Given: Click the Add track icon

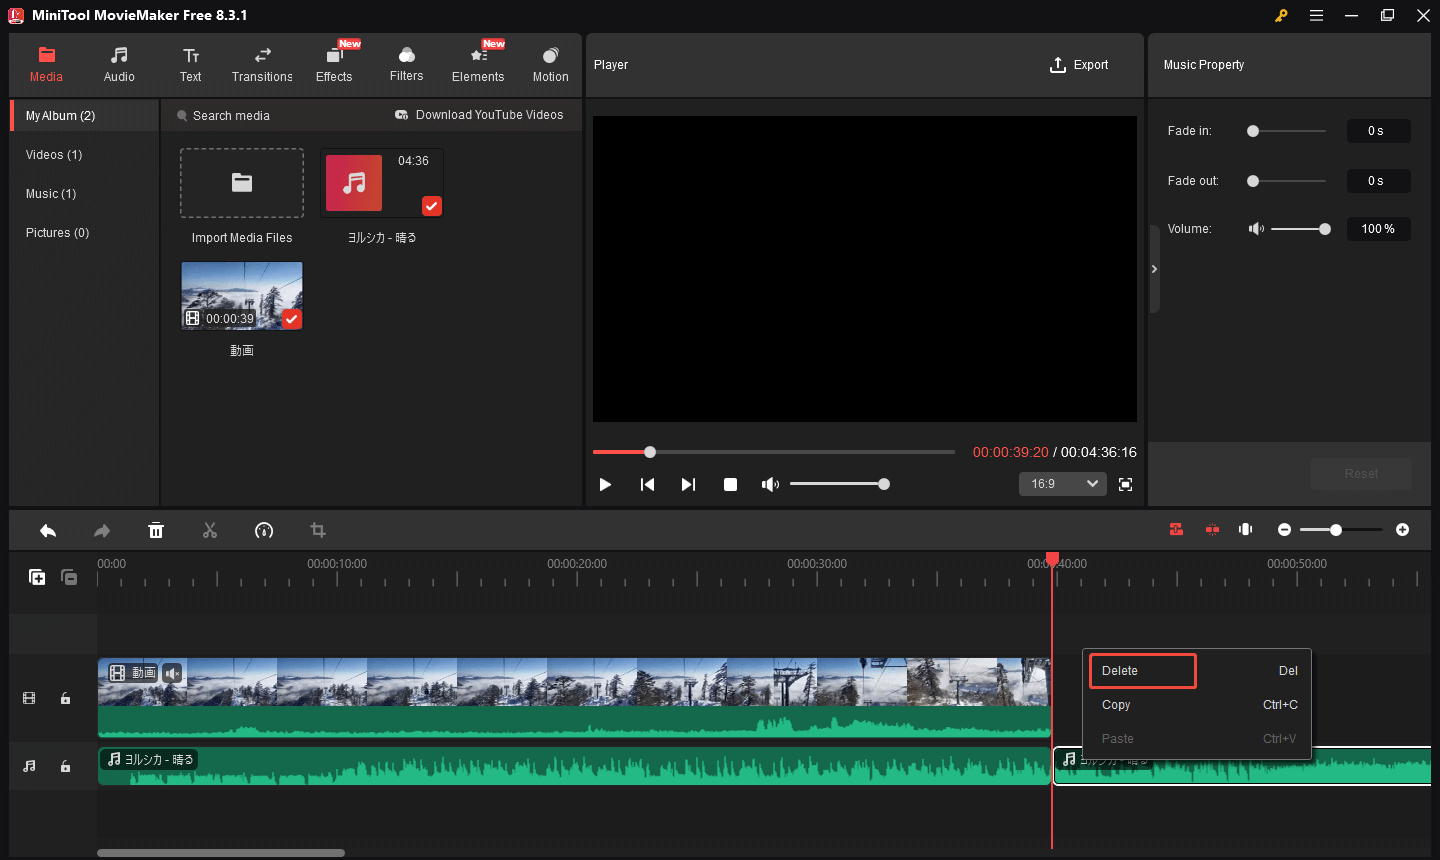Looking at the screenshot, I should pos(37,577).
